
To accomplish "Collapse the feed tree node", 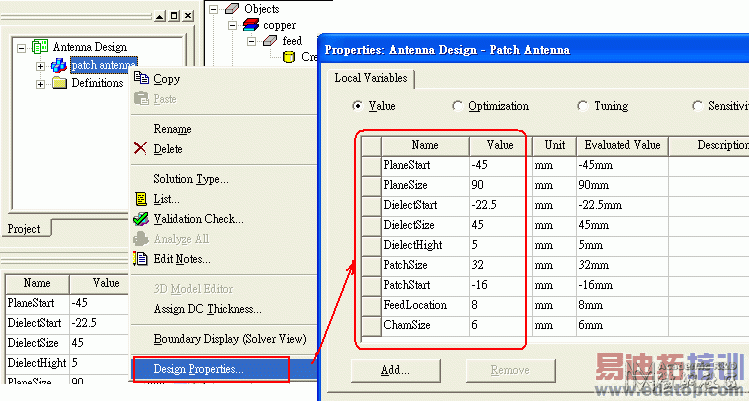I will click(x=252, y=42).
